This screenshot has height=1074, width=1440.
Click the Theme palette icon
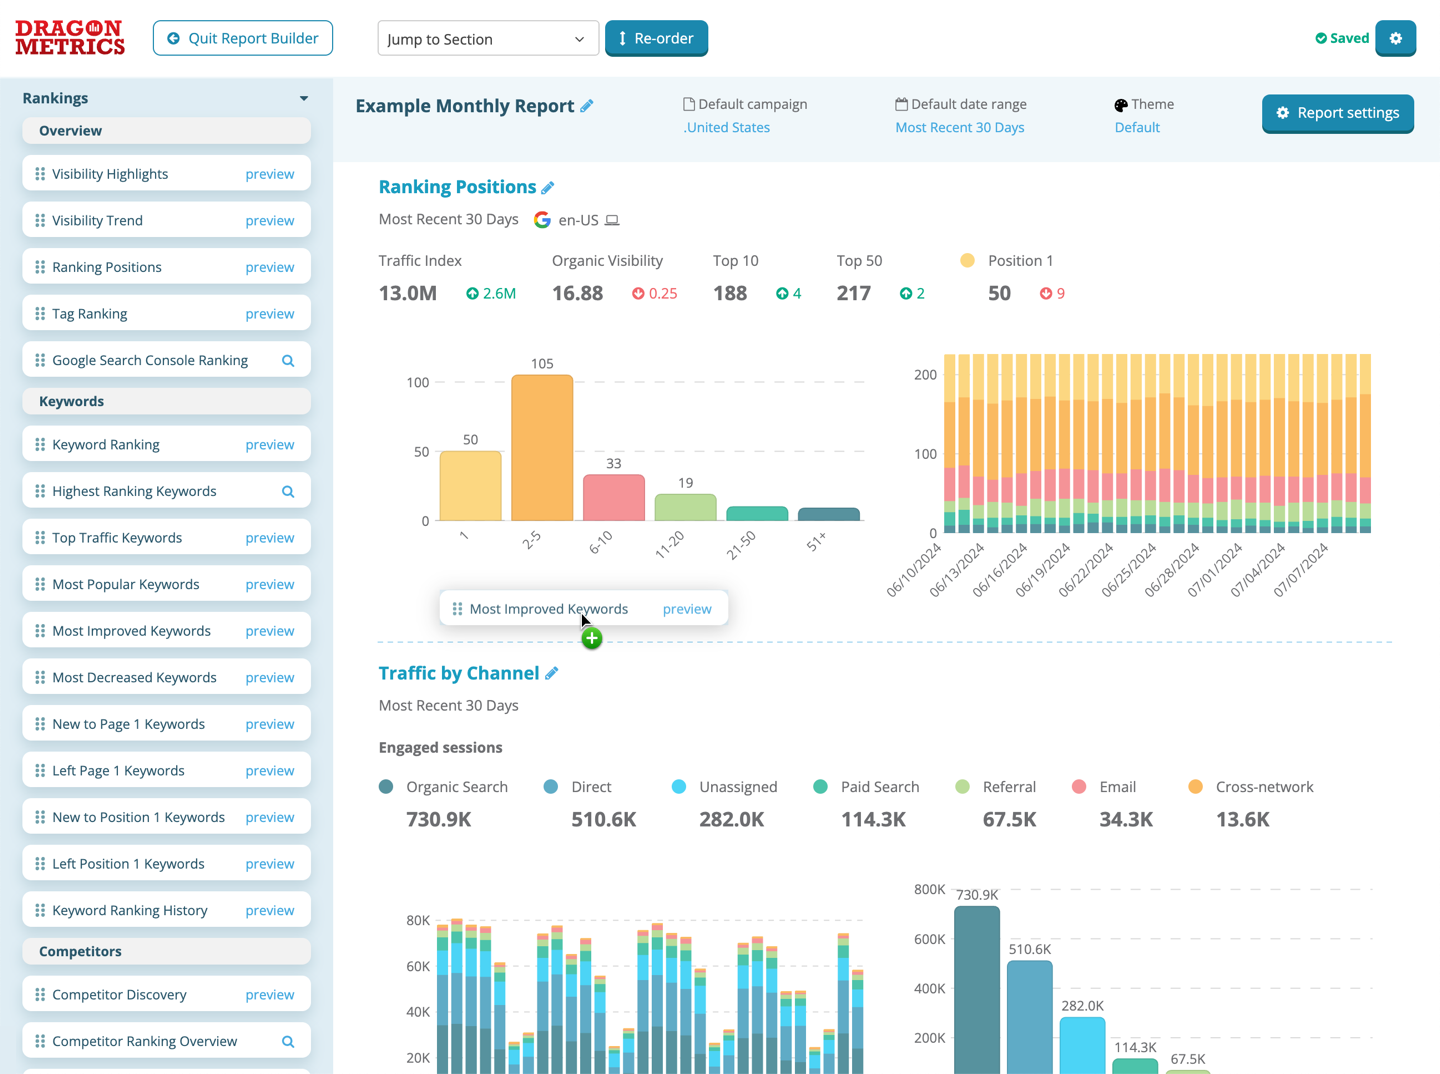coord(1121,105)
